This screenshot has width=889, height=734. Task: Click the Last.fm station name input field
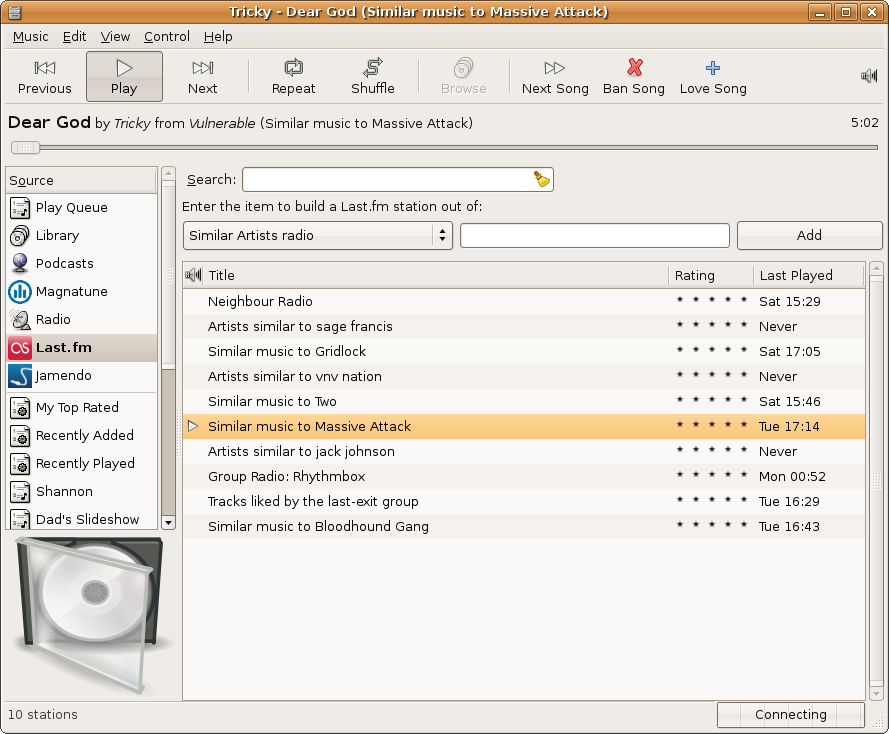pos(595,235)
